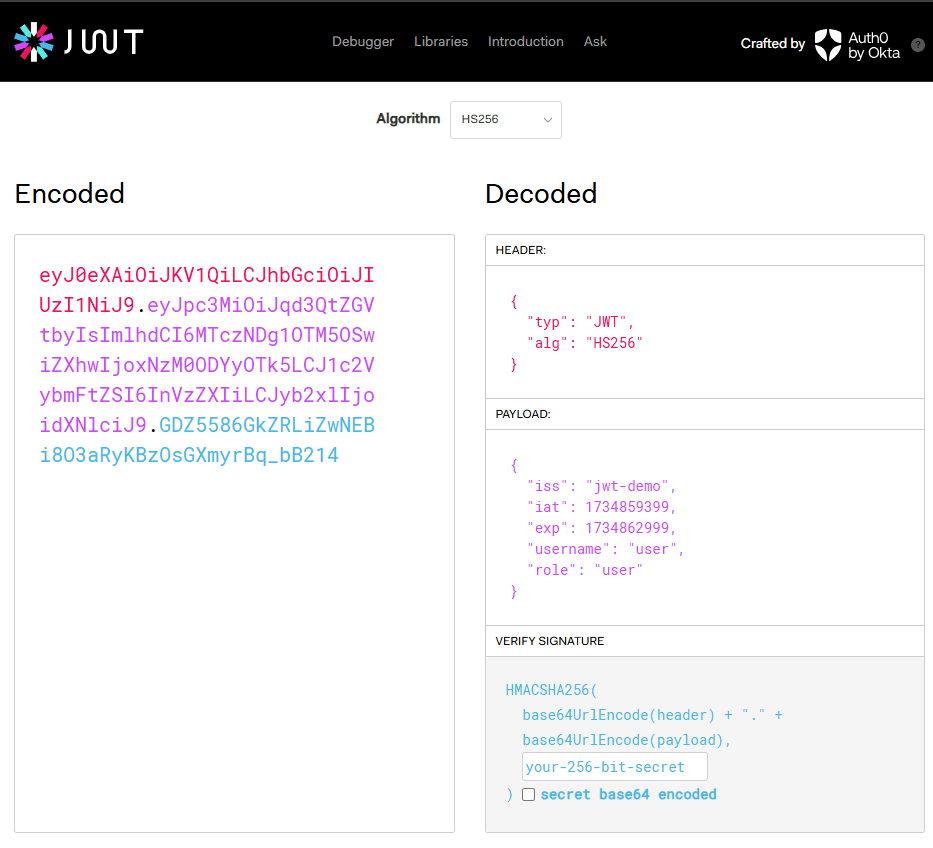Click the base64UrlEncode(header) text
This screenshot has width=933, height=848.
[618, 715]
